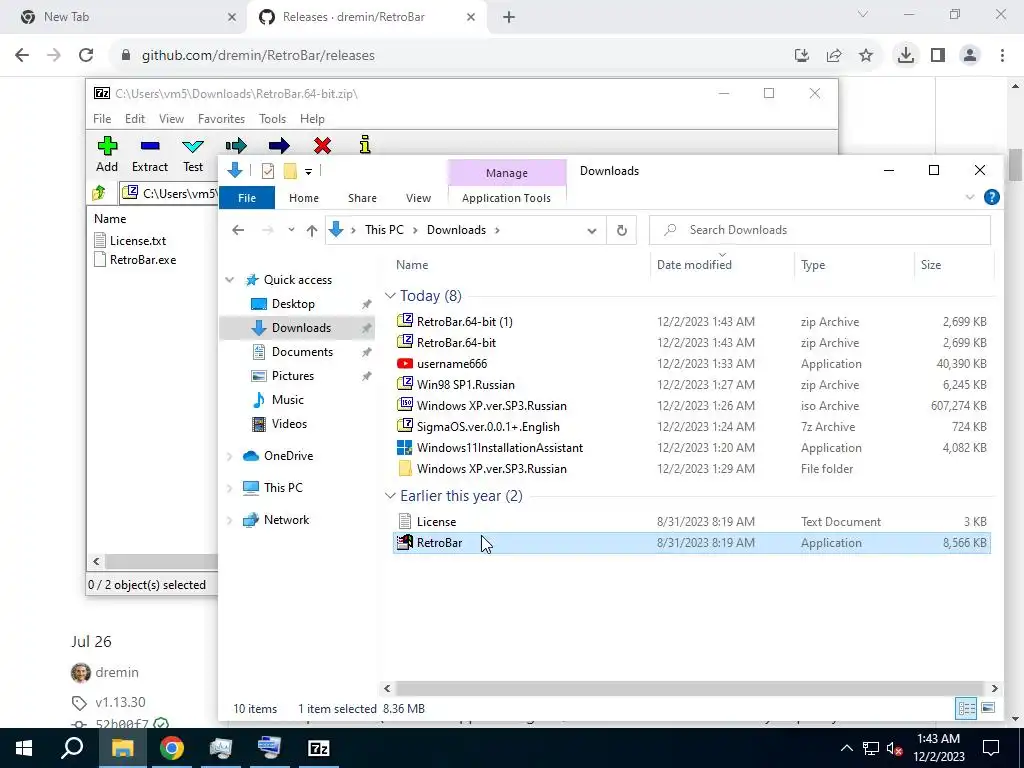Screen dimensions: 1024x768
Task: Click the 7-Zip Move arrow icon
Action: pyautogui.click(x=279, y=145)
